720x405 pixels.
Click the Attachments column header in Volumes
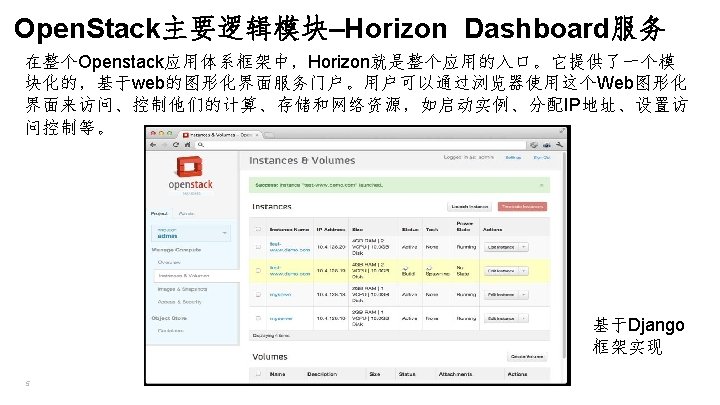(455, 374)
